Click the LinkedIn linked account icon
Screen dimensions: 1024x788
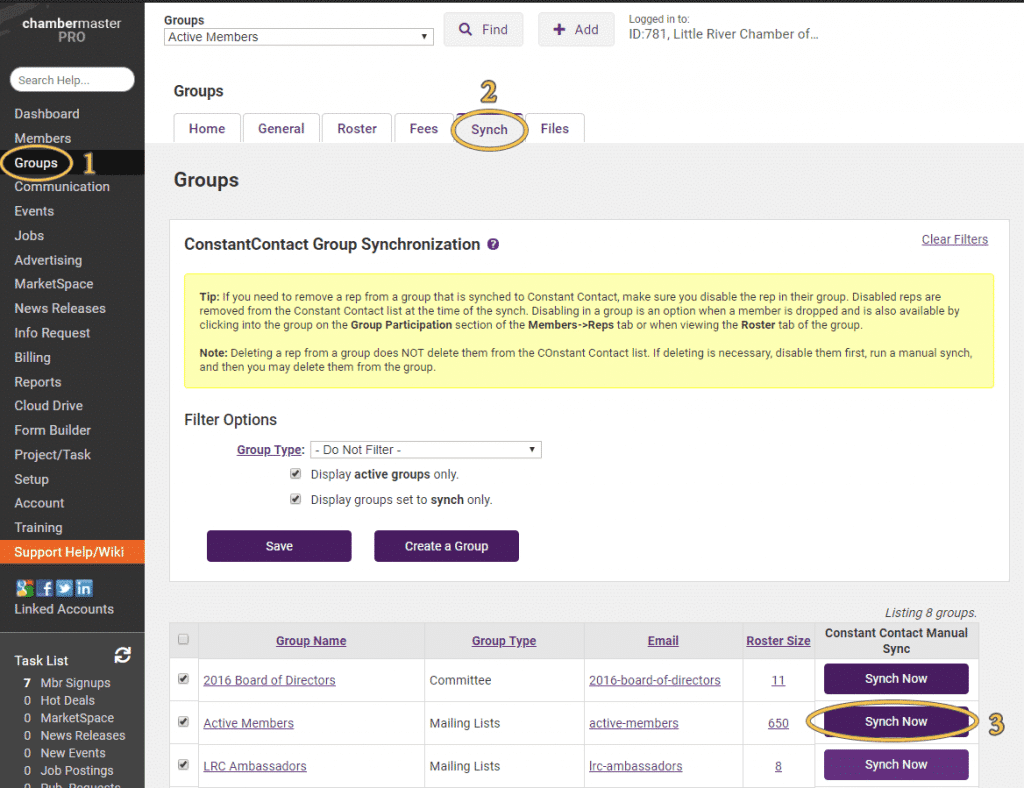84,588
